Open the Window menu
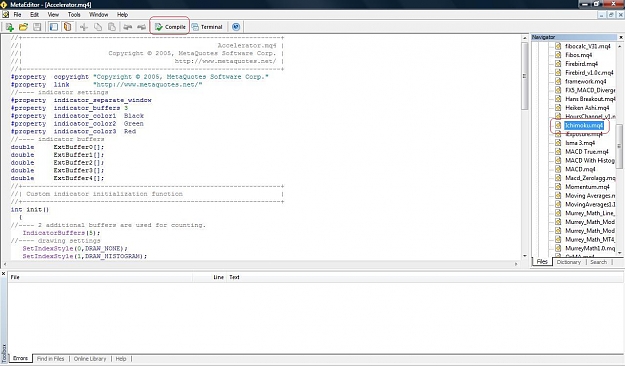This screenshot has height=366, width=625. point(98,15)
